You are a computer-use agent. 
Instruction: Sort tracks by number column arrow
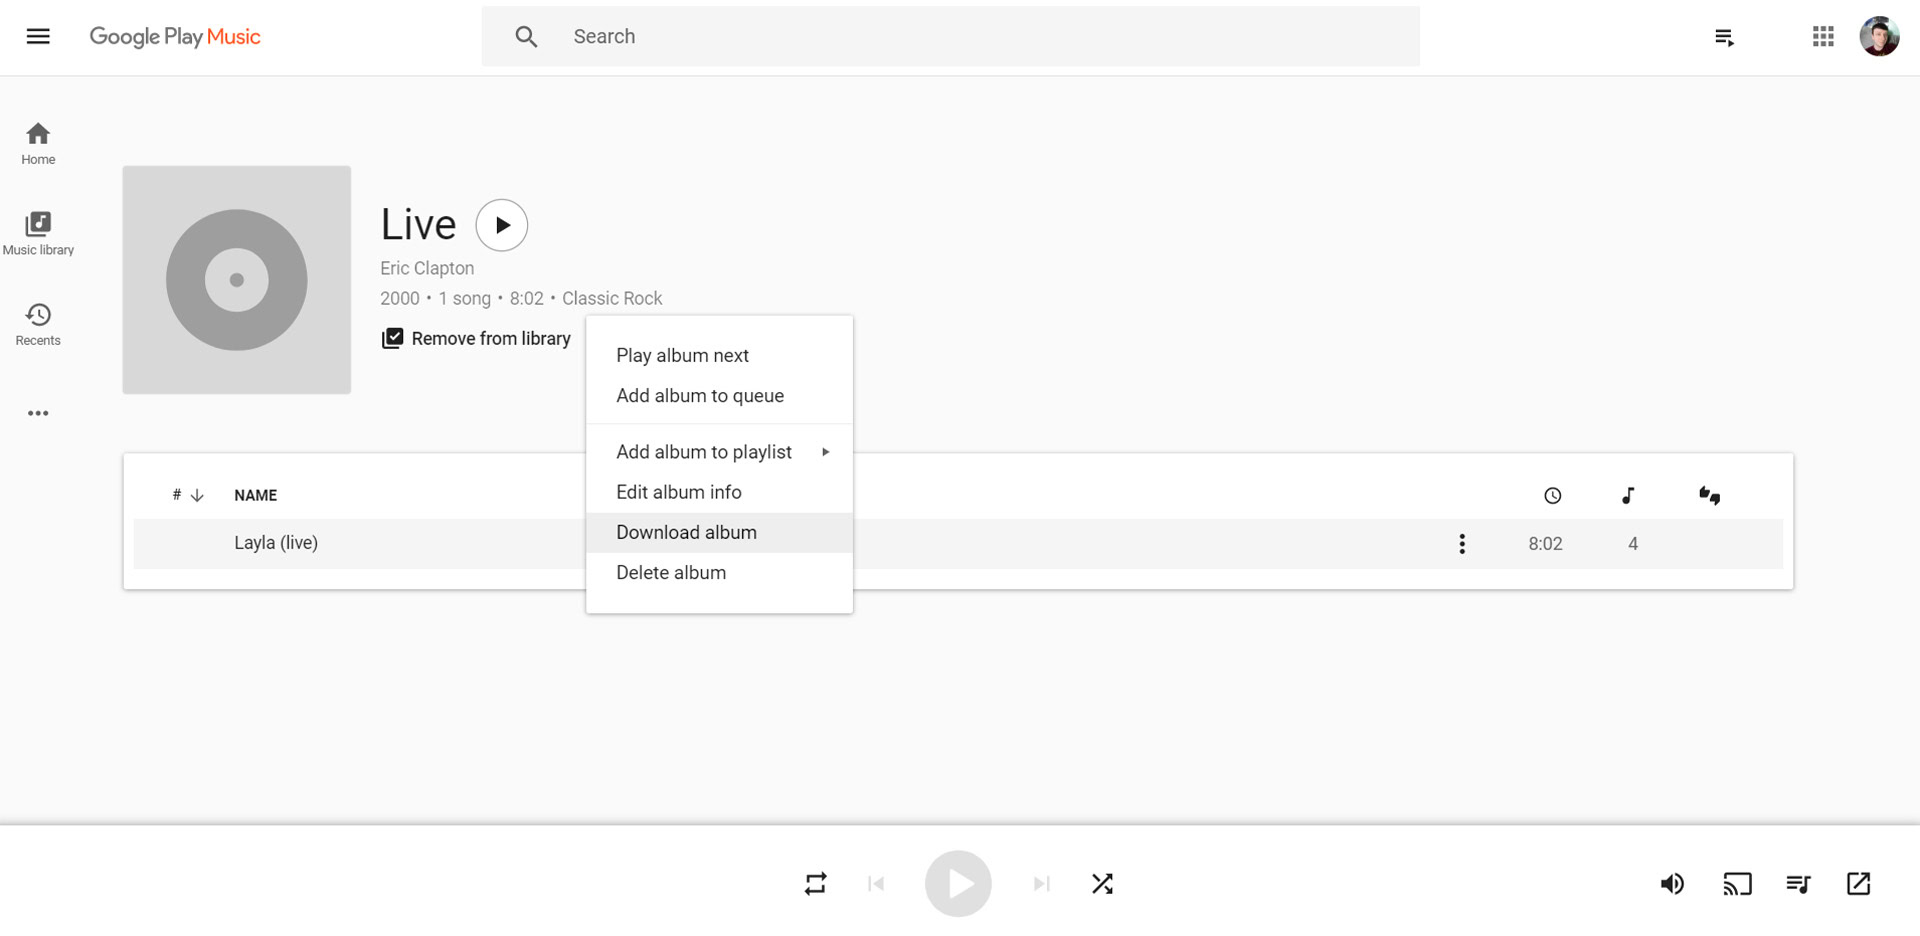tap(197, 495)
